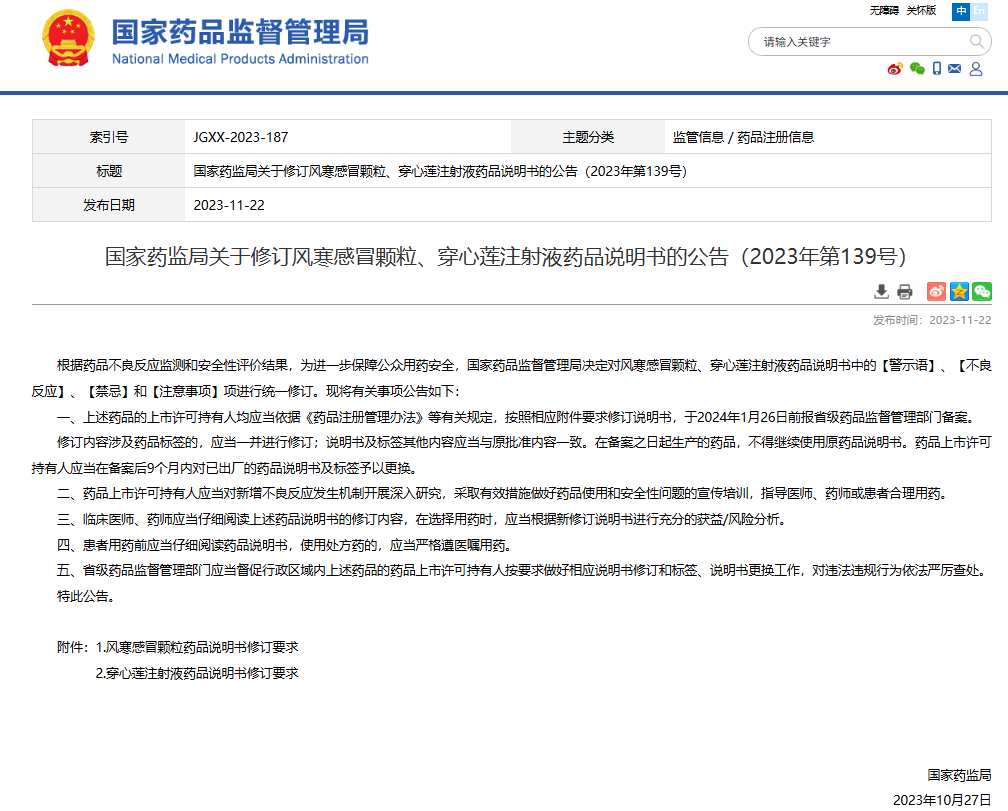
Task: Print the page using the printer icon
Action: (905, 291)
